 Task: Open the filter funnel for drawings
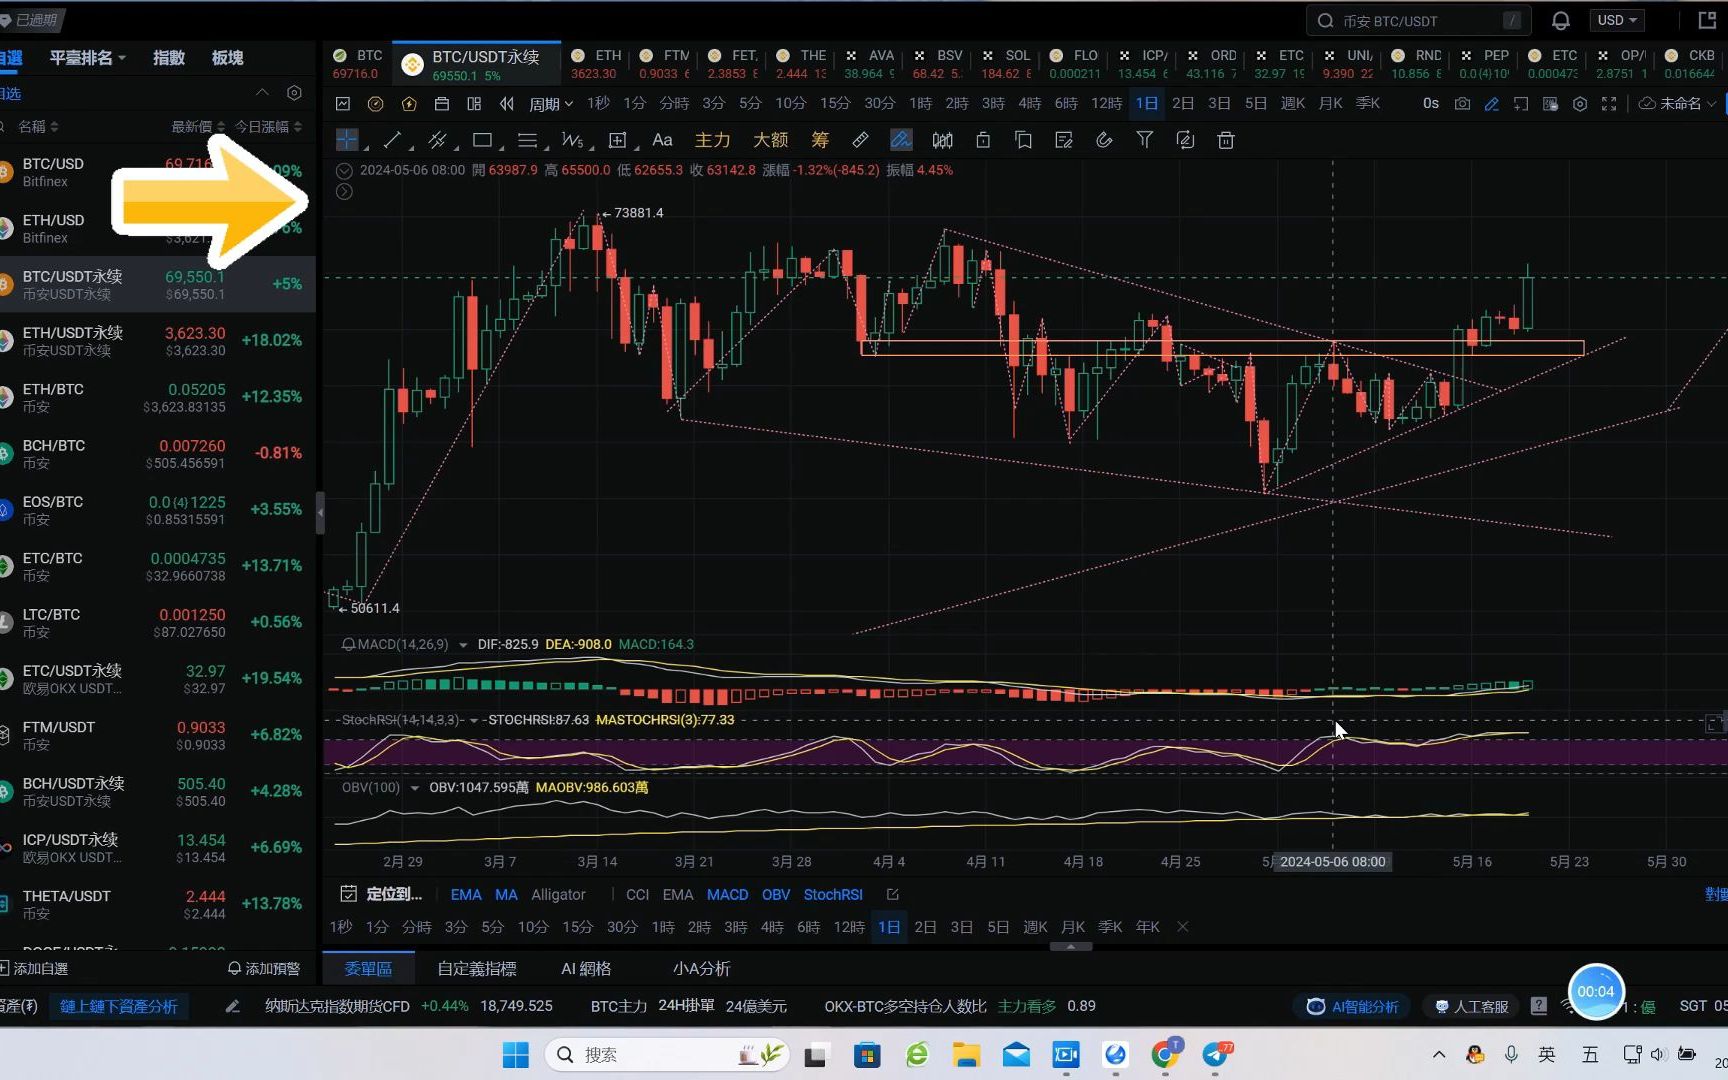tap(1145, 140)
